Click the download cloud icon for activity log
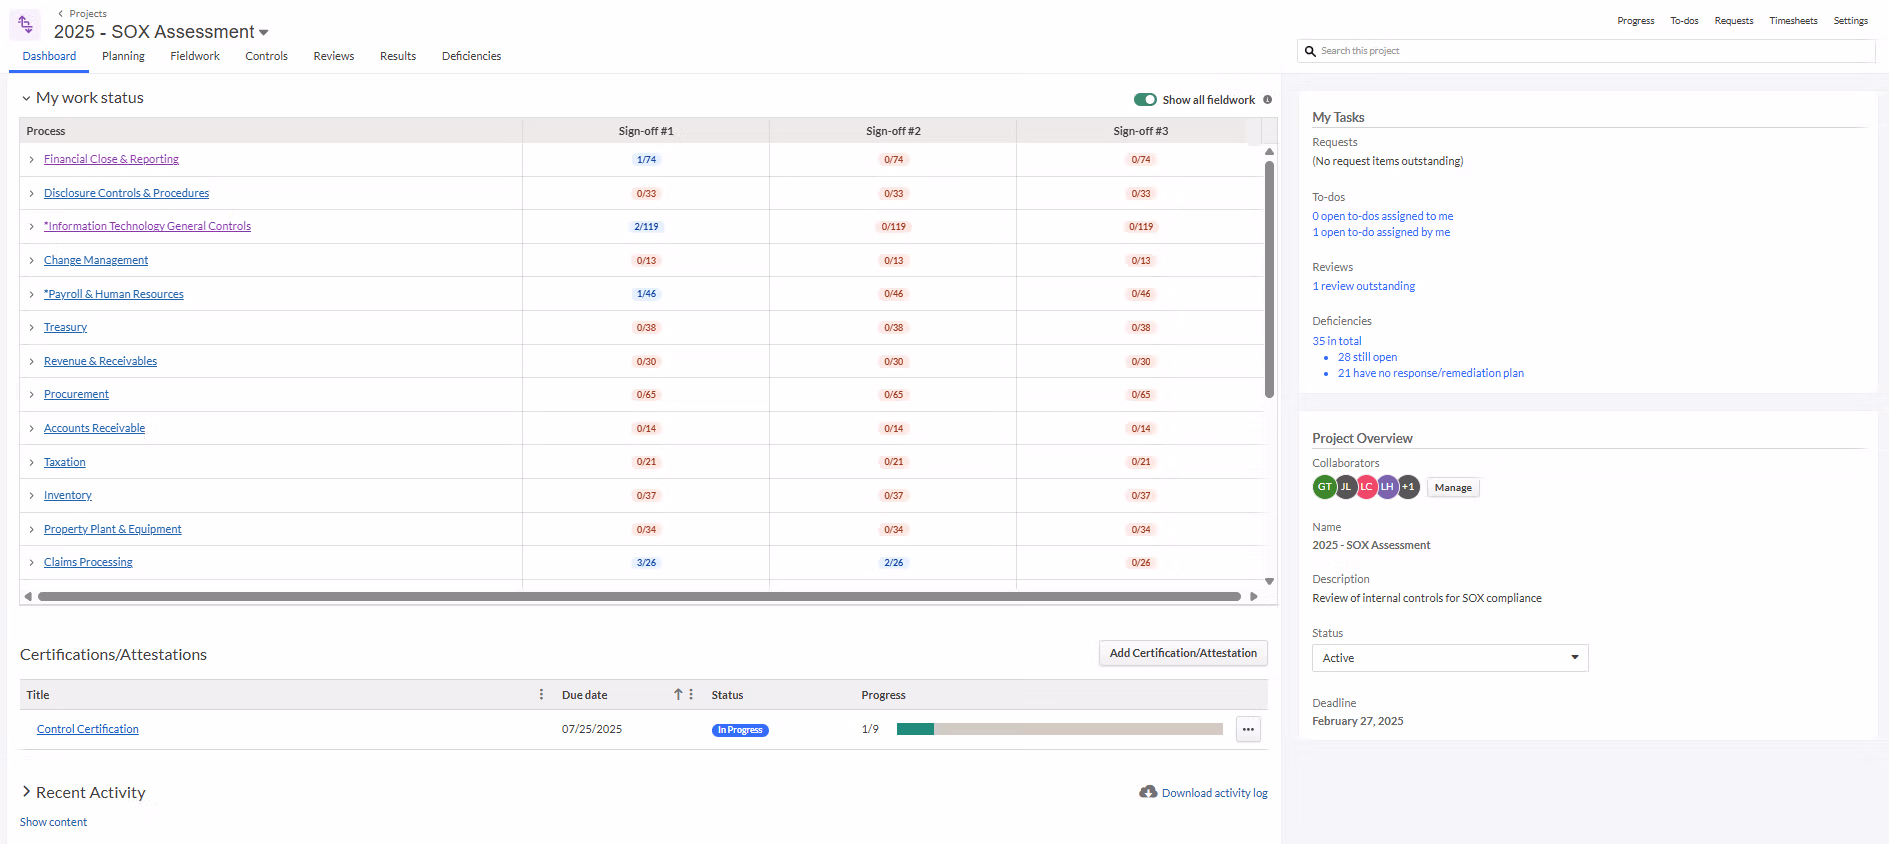This screenshot has height=844, width=1889. [x=1148, y=792]
